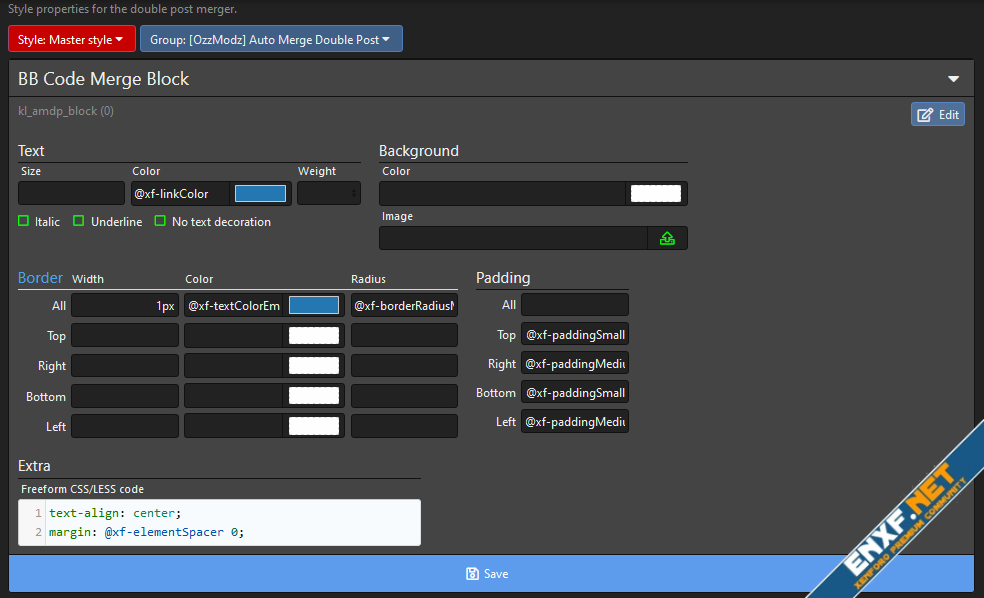Click the Border Top color swatch
The image size is (984, 598).
[x=313, y=336]
